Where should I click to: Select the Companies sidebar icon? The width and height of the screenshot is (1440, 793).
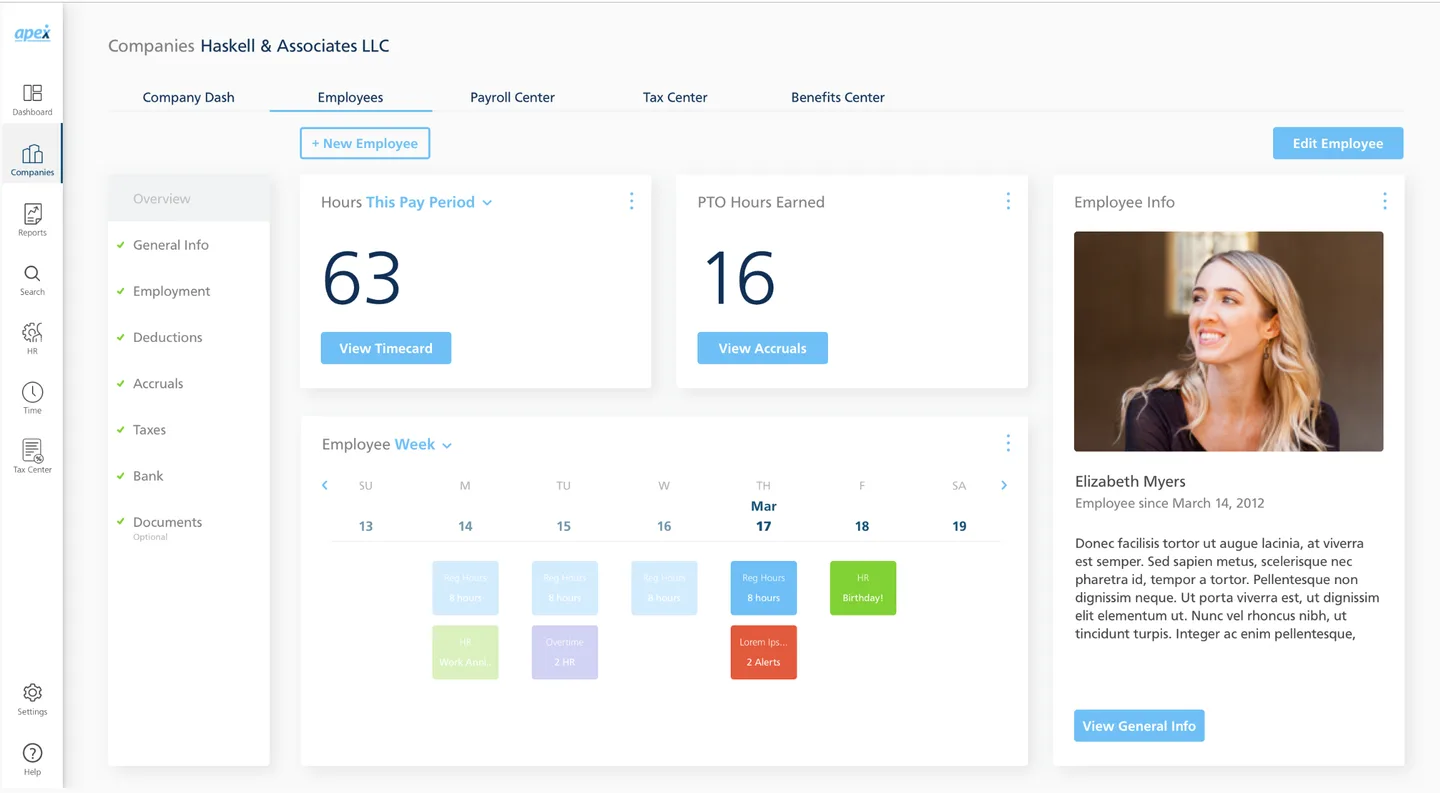pyautogui.click(x=32, y=157)
